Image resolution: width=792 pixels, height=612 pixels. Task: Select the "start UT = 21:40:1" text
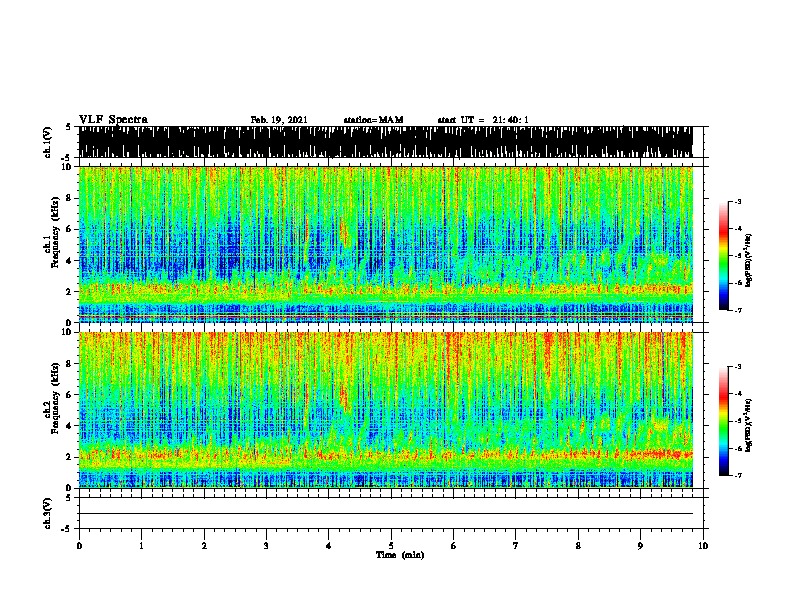coord(483,120)
